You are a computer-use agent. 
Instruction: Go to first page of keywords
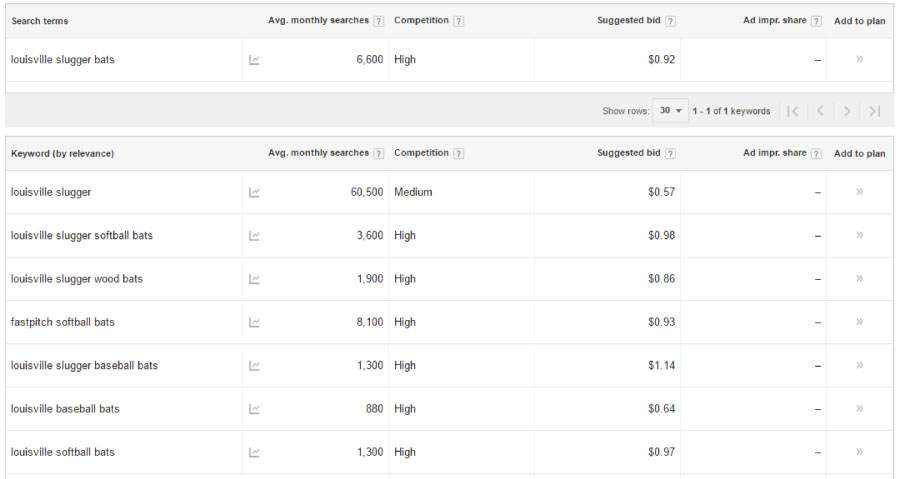pos(793,111)
